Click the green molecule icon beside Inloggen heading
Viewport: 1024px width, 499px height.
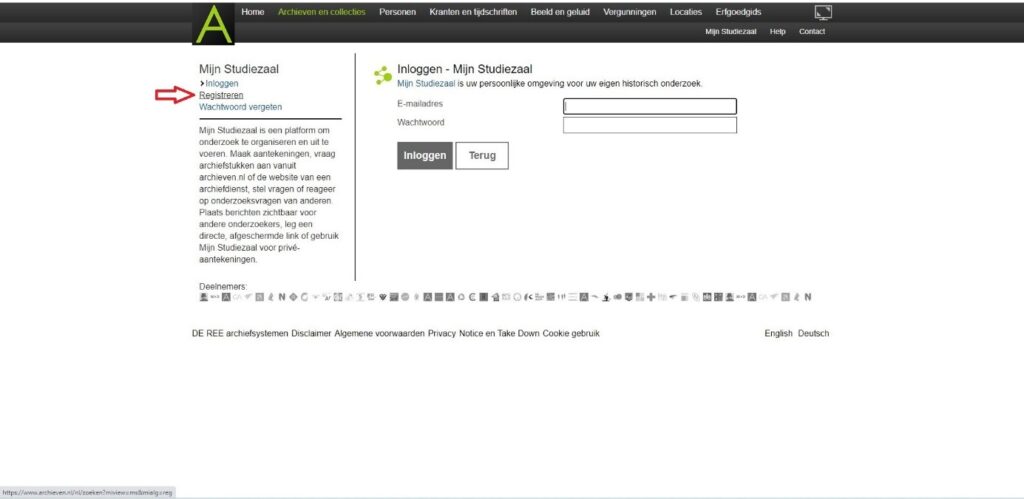(382, 75)
